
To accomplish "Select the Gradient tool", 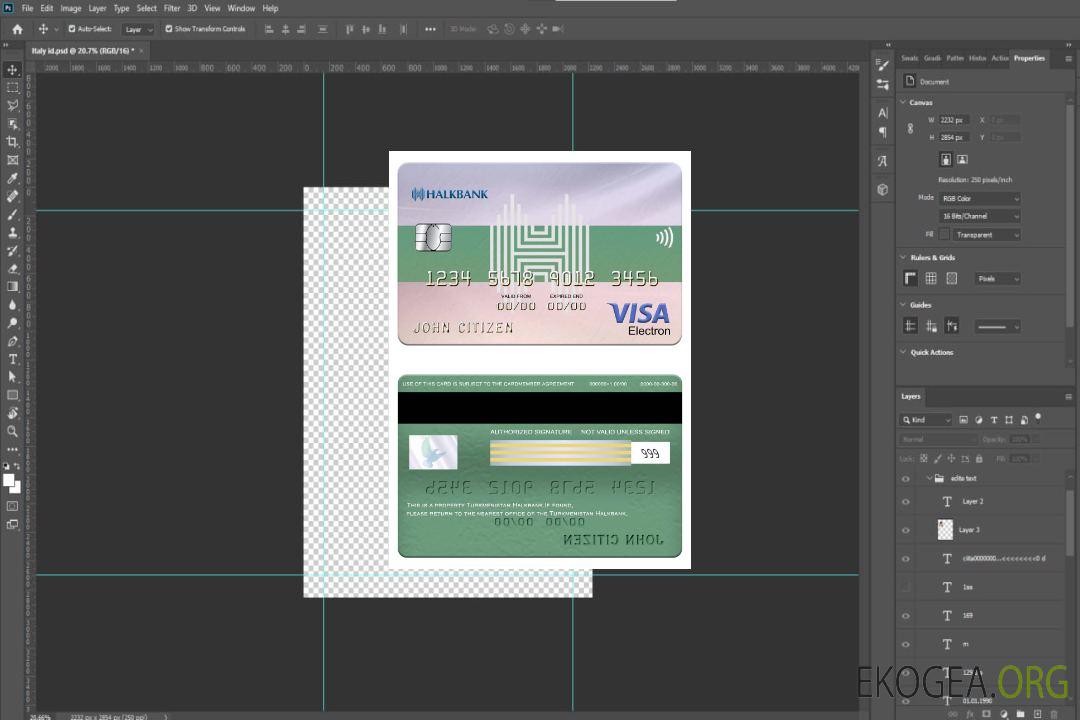I will pos(12,287).
